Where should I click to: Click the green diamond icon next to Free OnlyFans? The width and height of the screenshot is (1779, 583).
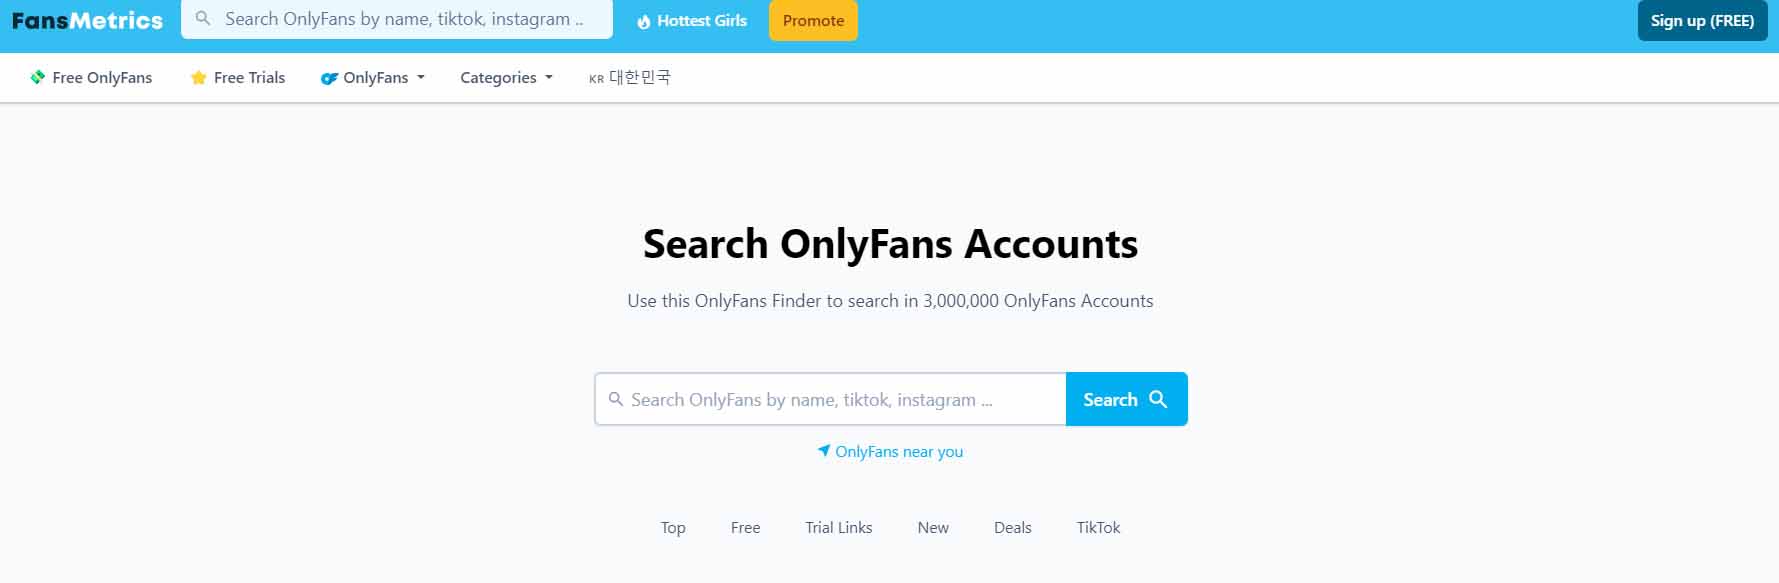point(38,77)
